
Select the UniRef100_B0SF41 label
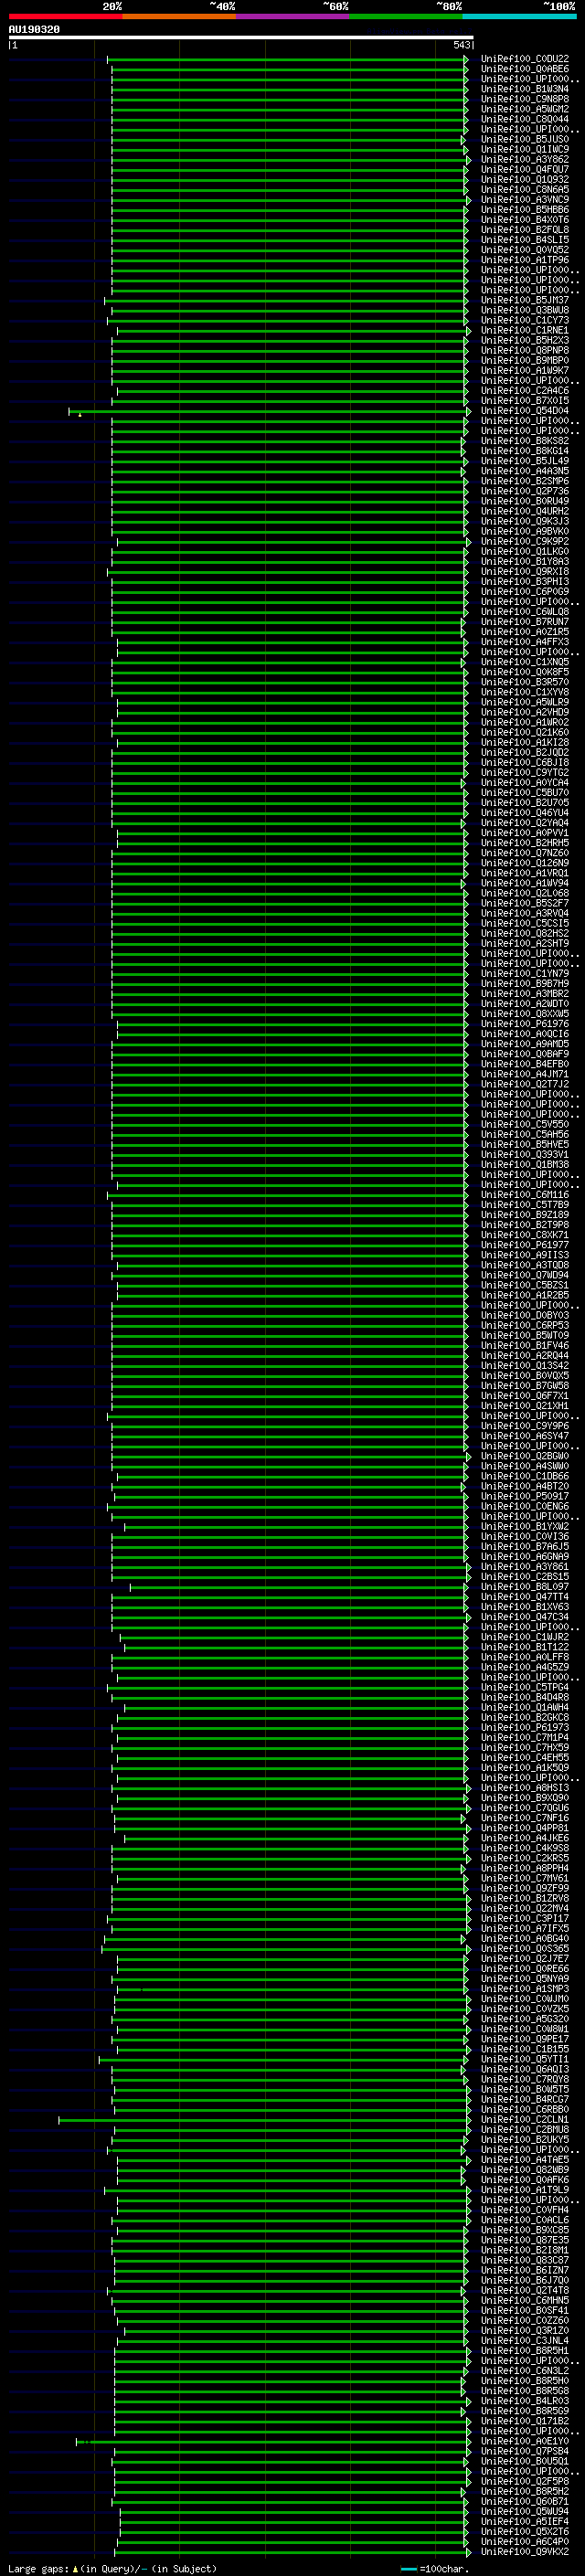(x=525, y=2311)
